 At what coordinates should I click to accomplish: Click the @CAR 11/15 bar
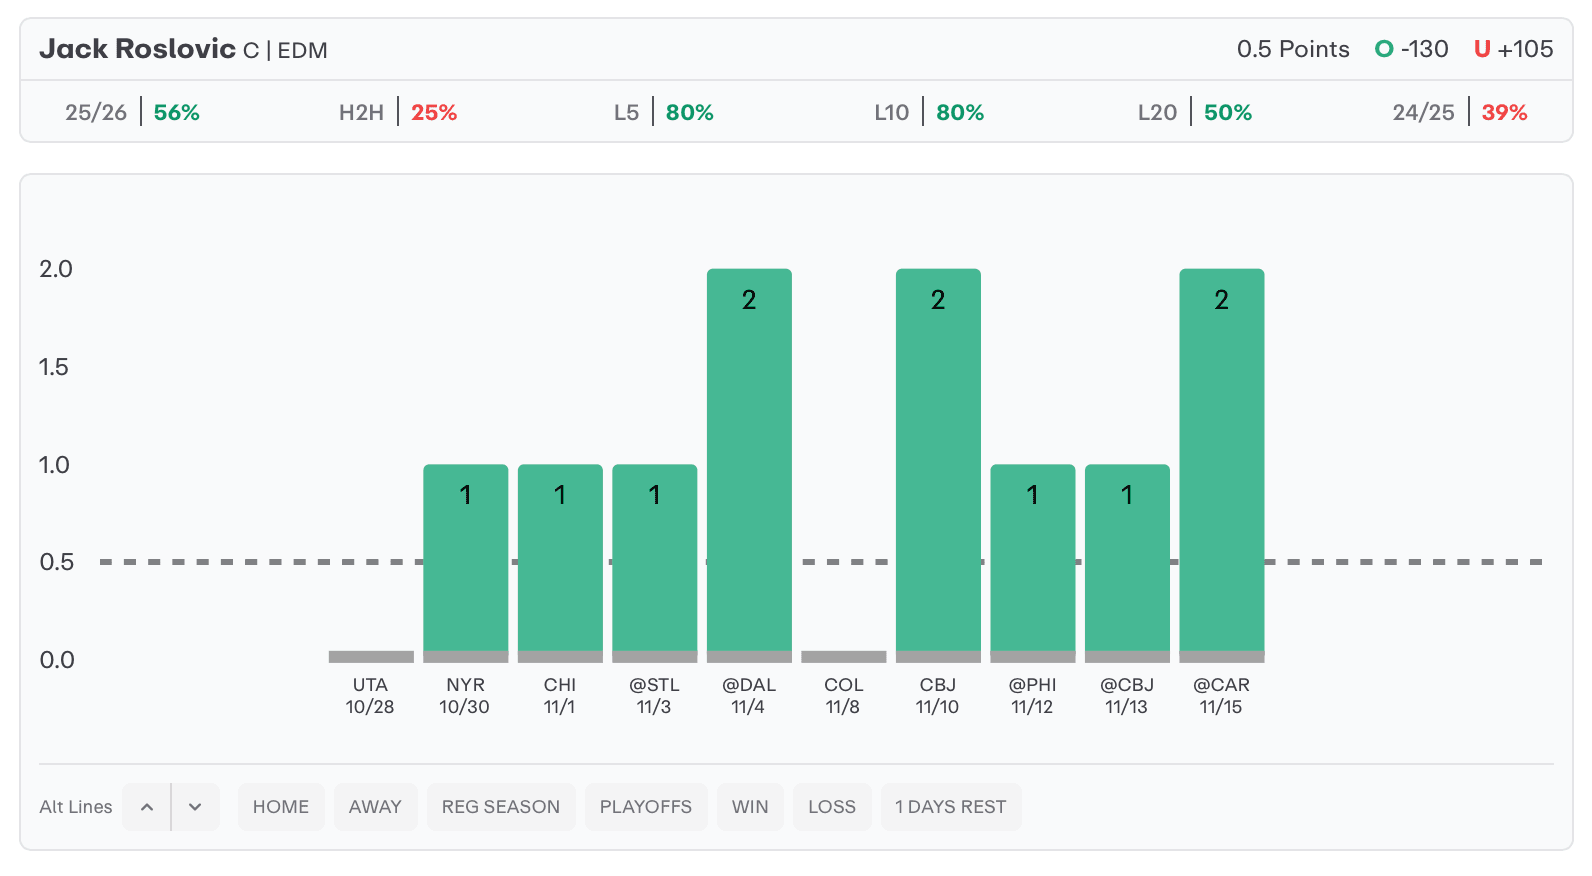[1221, 460]
